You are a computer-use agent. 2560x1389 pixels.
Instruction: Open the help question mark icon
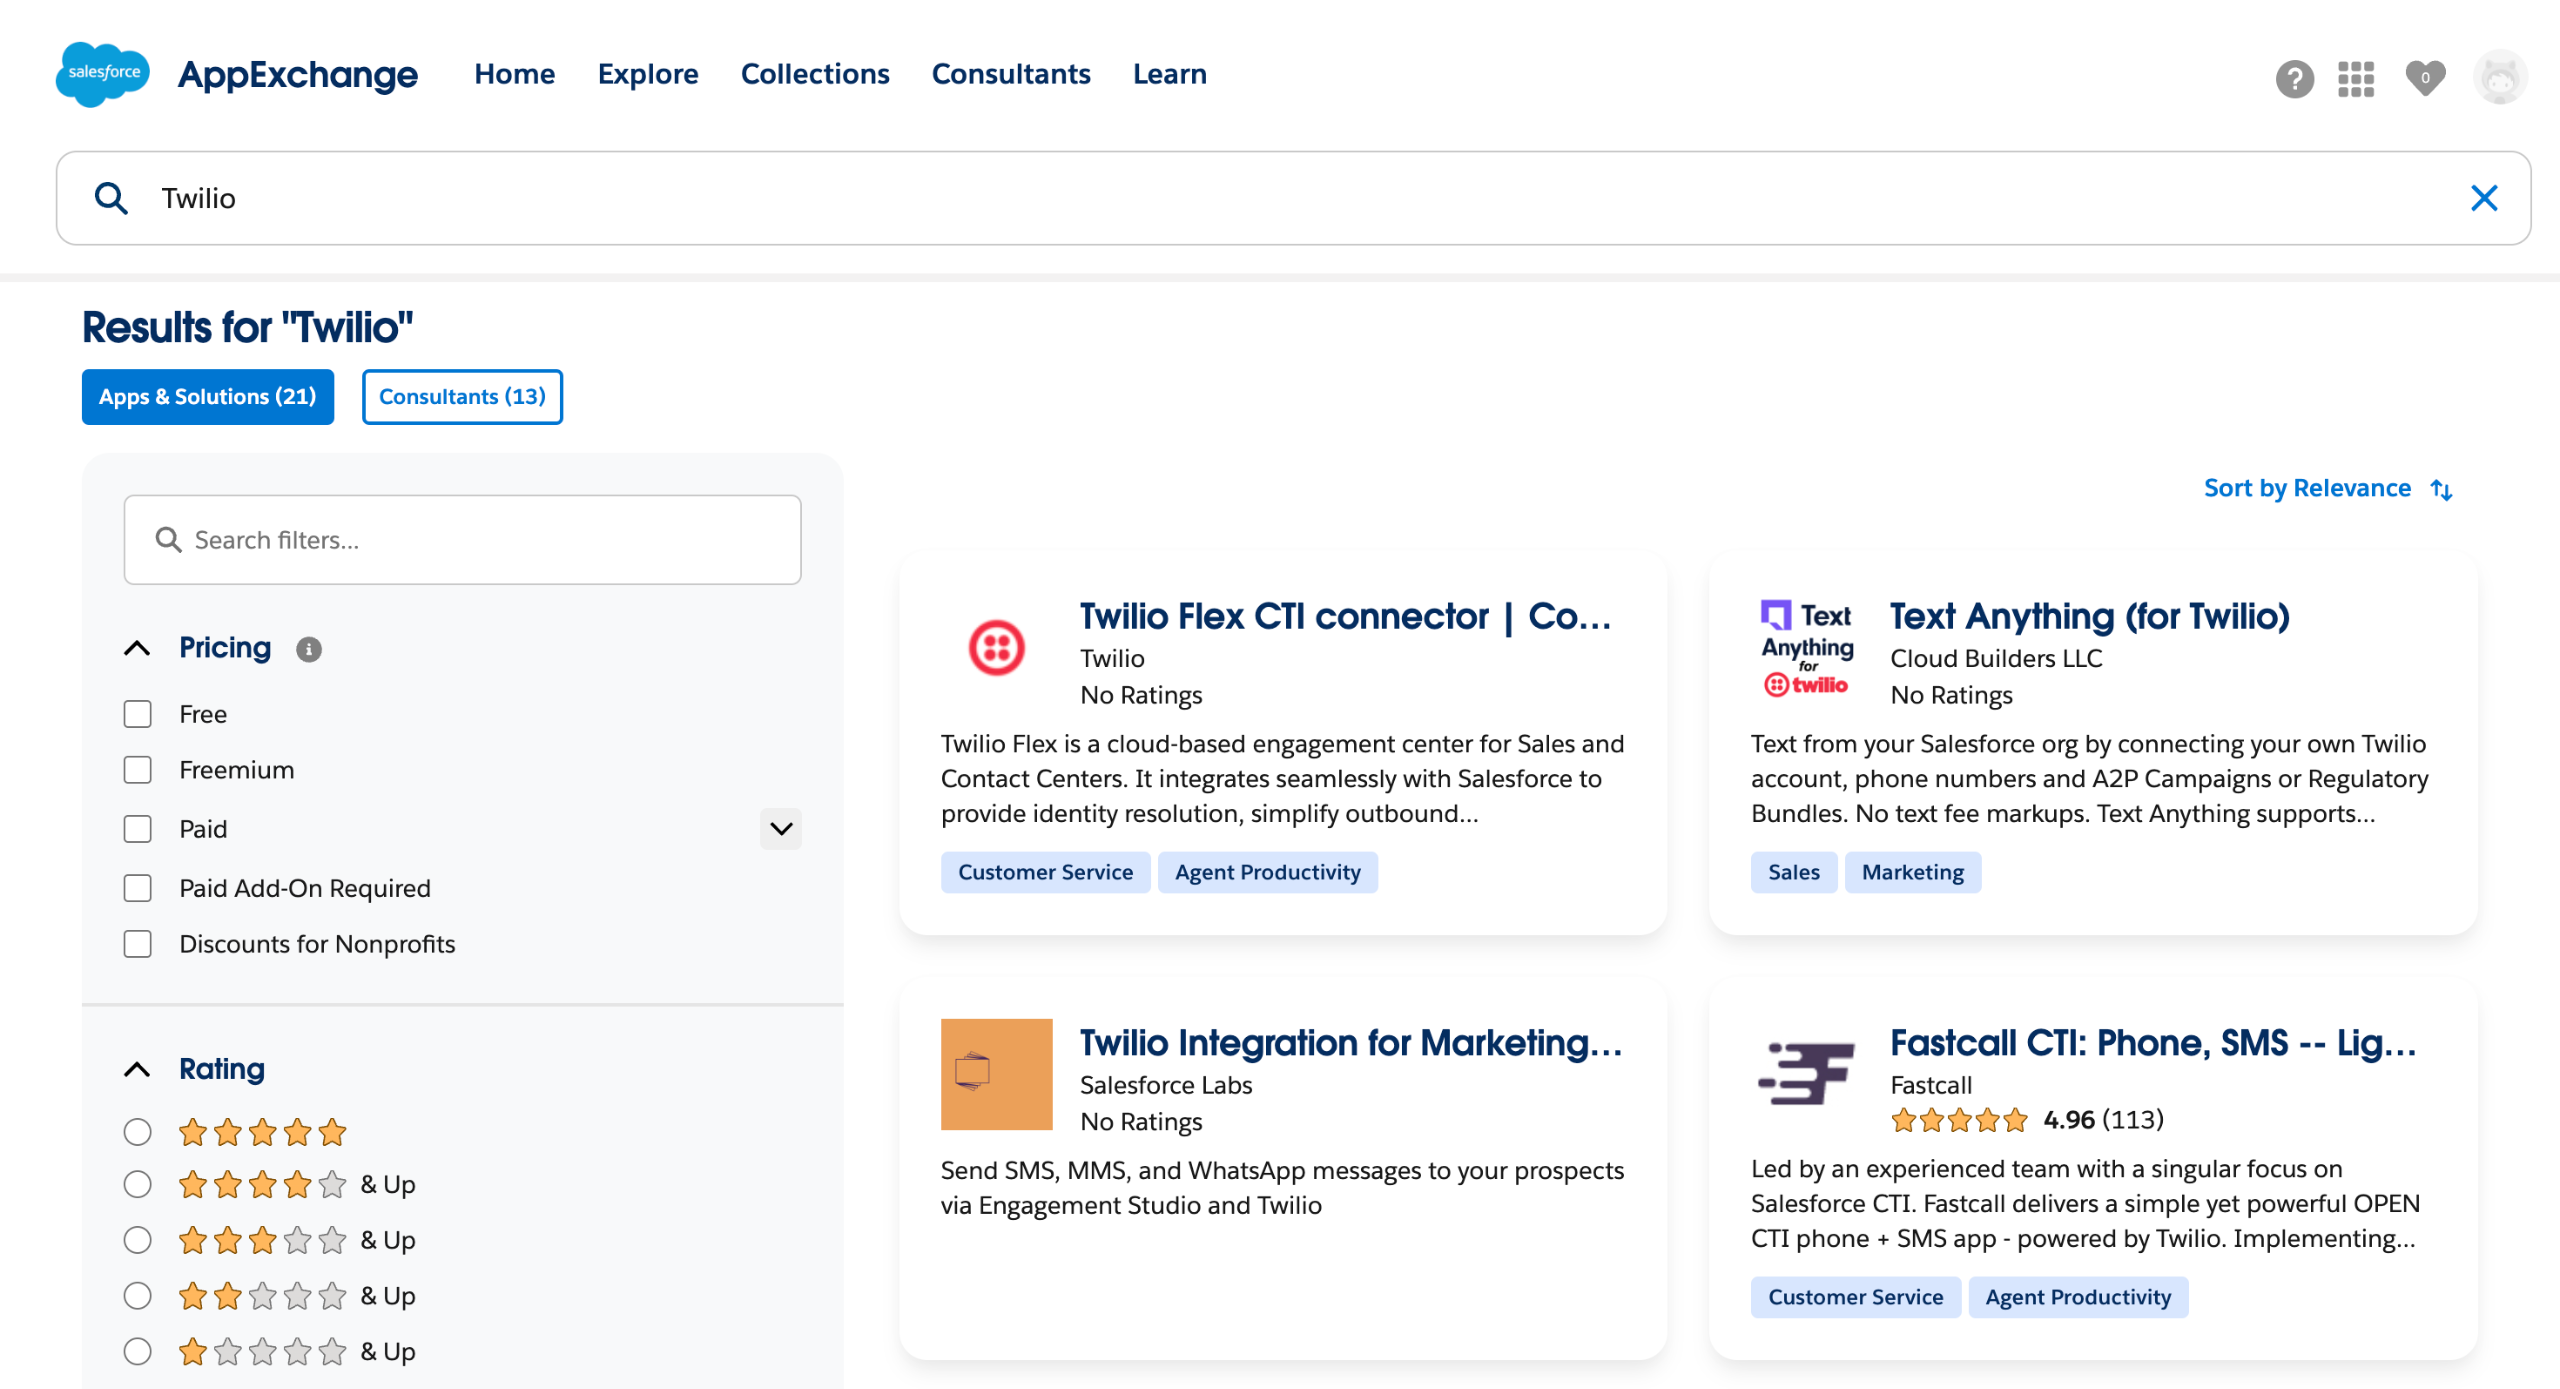tap(2294, 78)
